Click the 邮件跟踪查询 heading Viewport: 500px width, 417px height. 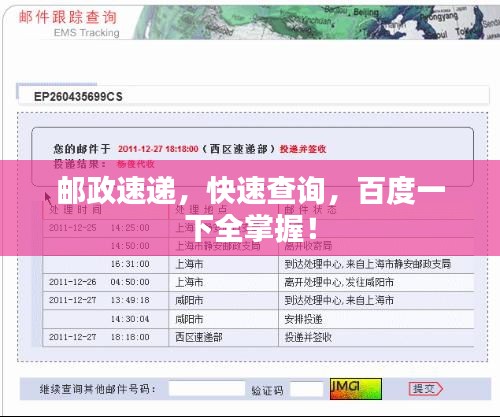pos(68,17)
